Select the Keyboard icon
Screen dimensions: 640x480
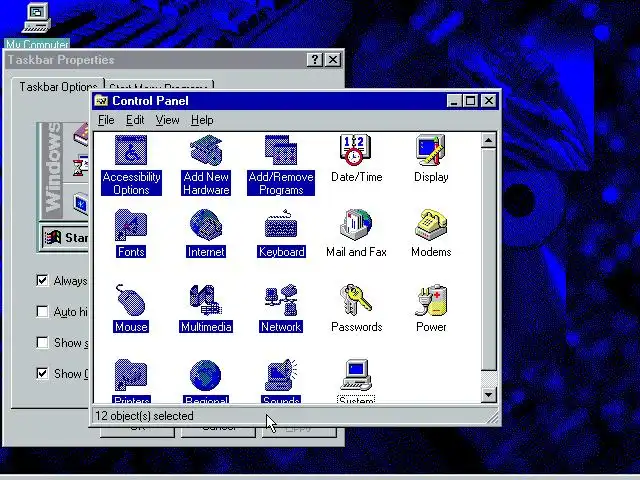[x=281, y=225]
